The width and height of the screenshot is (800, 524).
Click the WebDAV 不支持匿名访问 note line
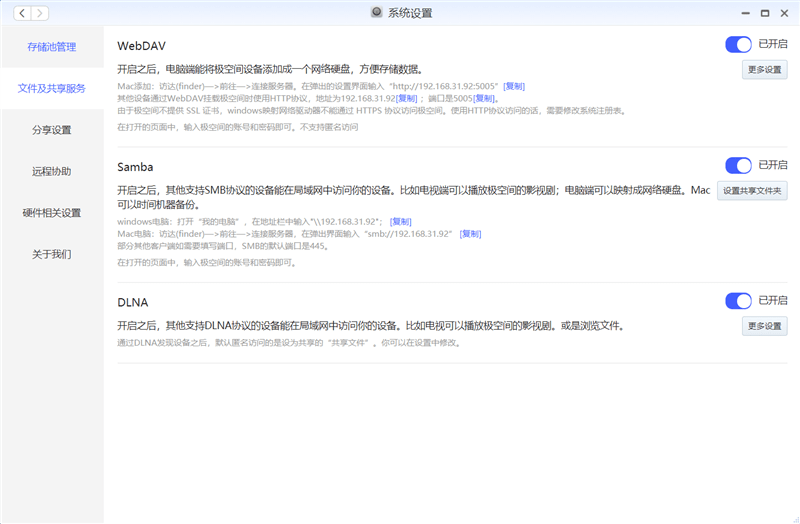click(x=238, y=127)
